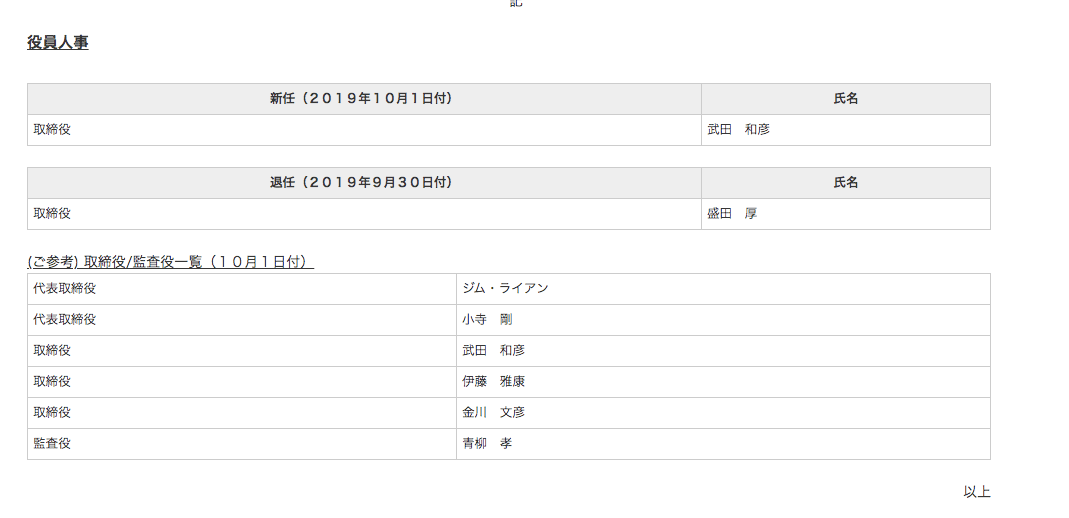Click the 氏名 header in the 退任 table
Viewport: 1069px width, 518px height.
pos(845,183)
